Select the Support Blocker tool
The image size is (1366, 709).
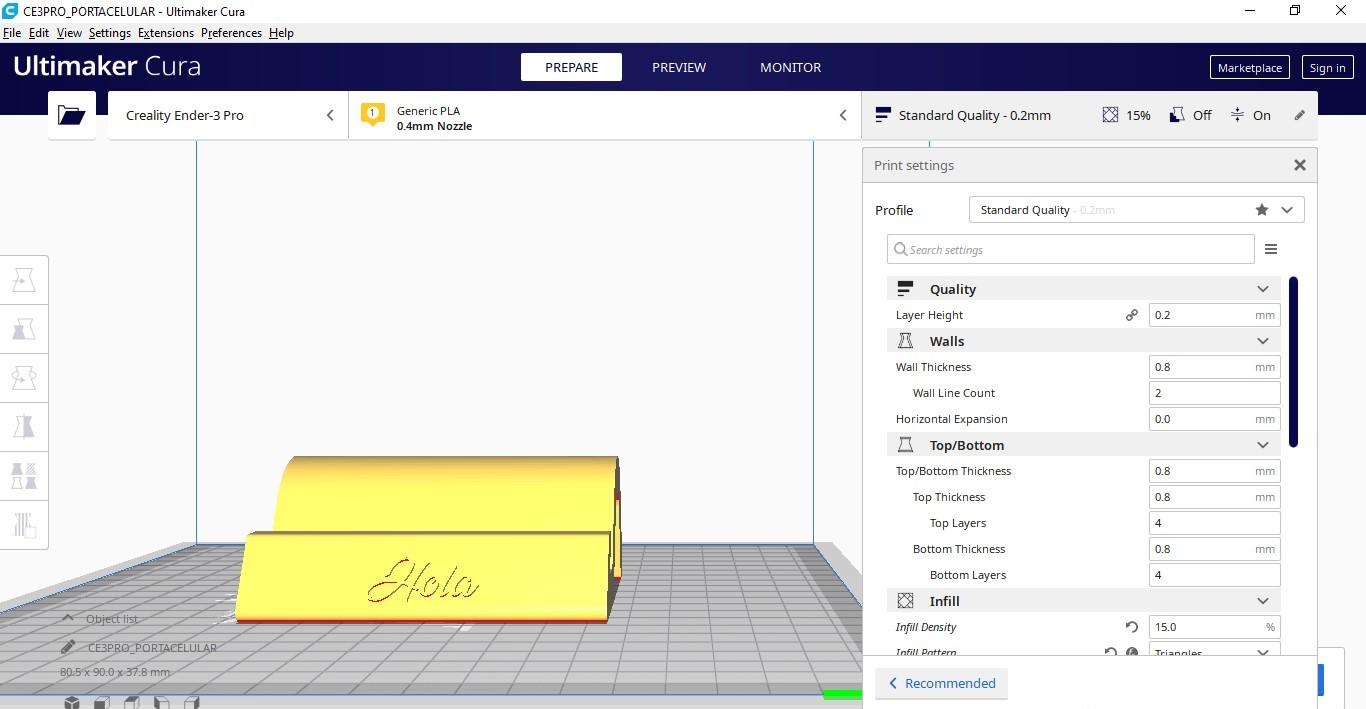[x=24, y=525]
